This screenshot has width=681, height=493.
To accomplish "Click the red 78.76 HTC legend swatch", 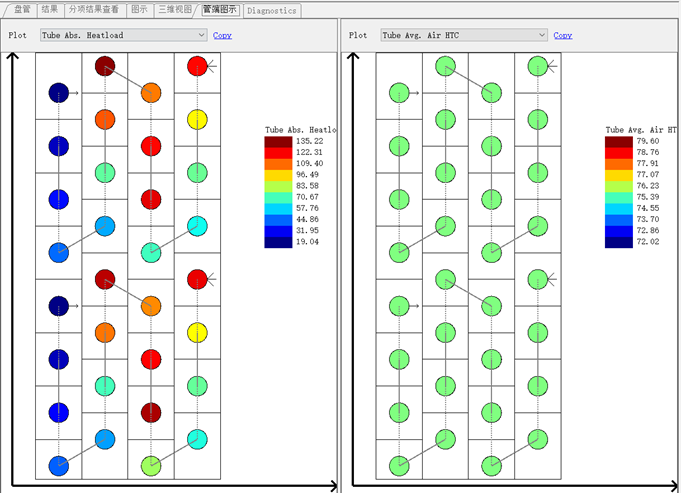I will [x=618, y=153].
